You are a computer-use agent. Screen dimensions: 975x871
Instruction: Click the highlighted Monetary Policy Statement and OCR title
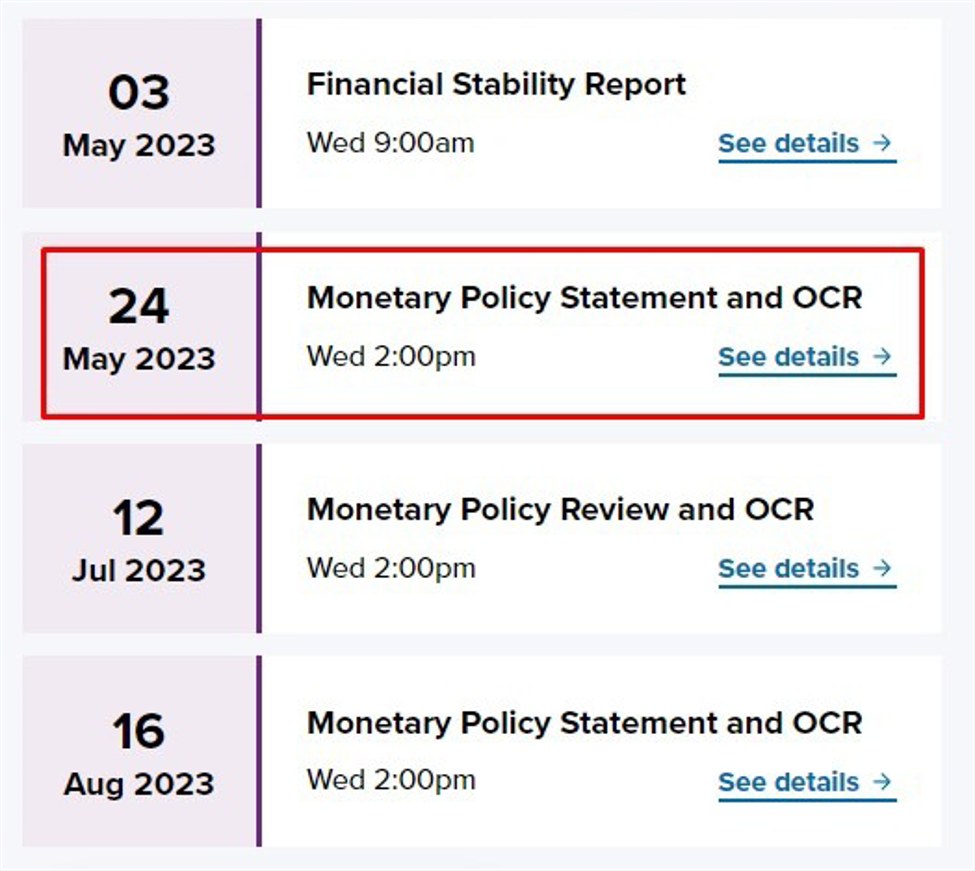pyautogui.click(x=585, y=298)
